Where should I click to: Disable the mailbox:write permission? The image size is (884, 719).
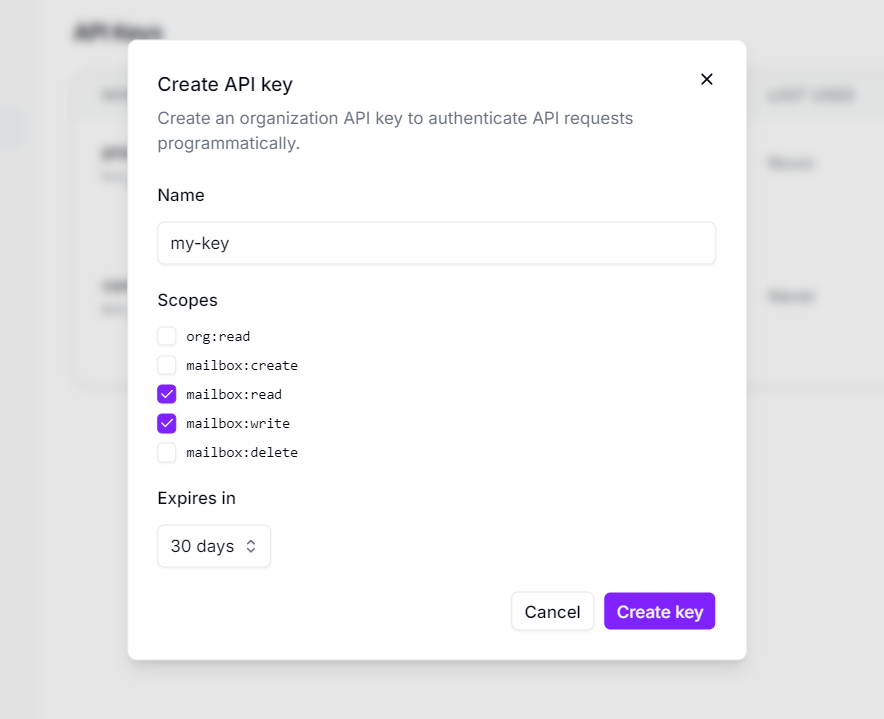(166, 423)
